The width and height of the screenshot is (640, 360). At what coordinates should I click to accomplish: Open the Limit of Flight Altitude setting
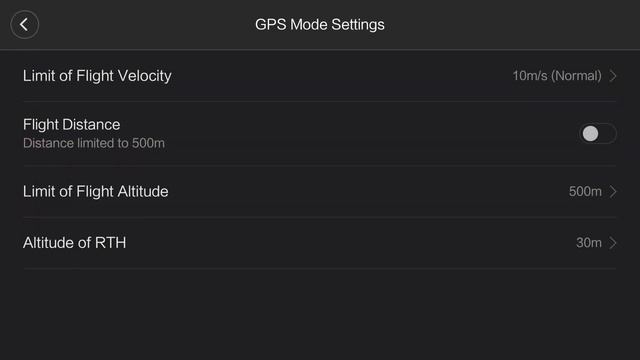(320, 191)
